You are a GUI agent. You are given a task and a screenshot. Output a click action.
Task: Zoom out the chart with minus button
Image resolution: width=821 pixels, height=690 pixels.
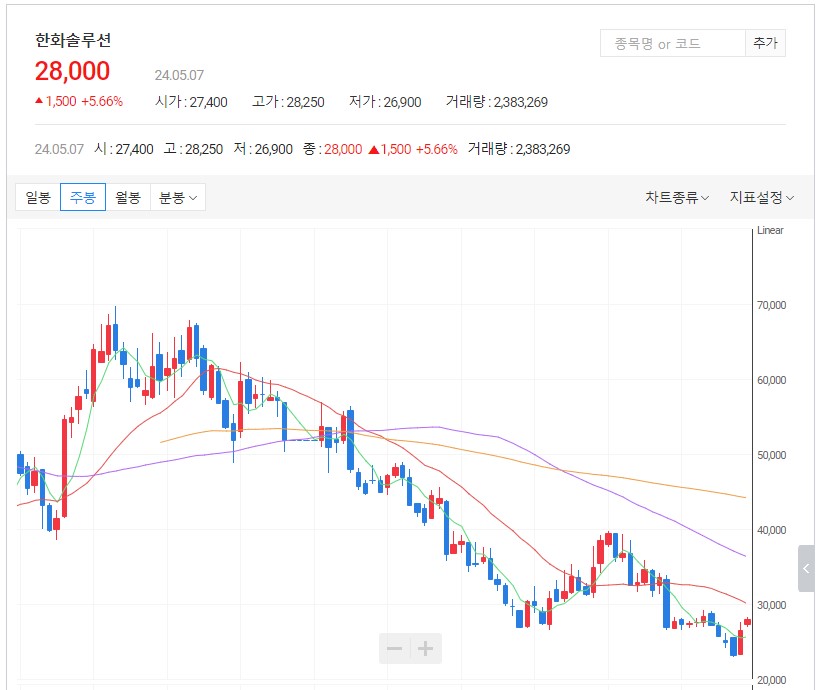395,649
